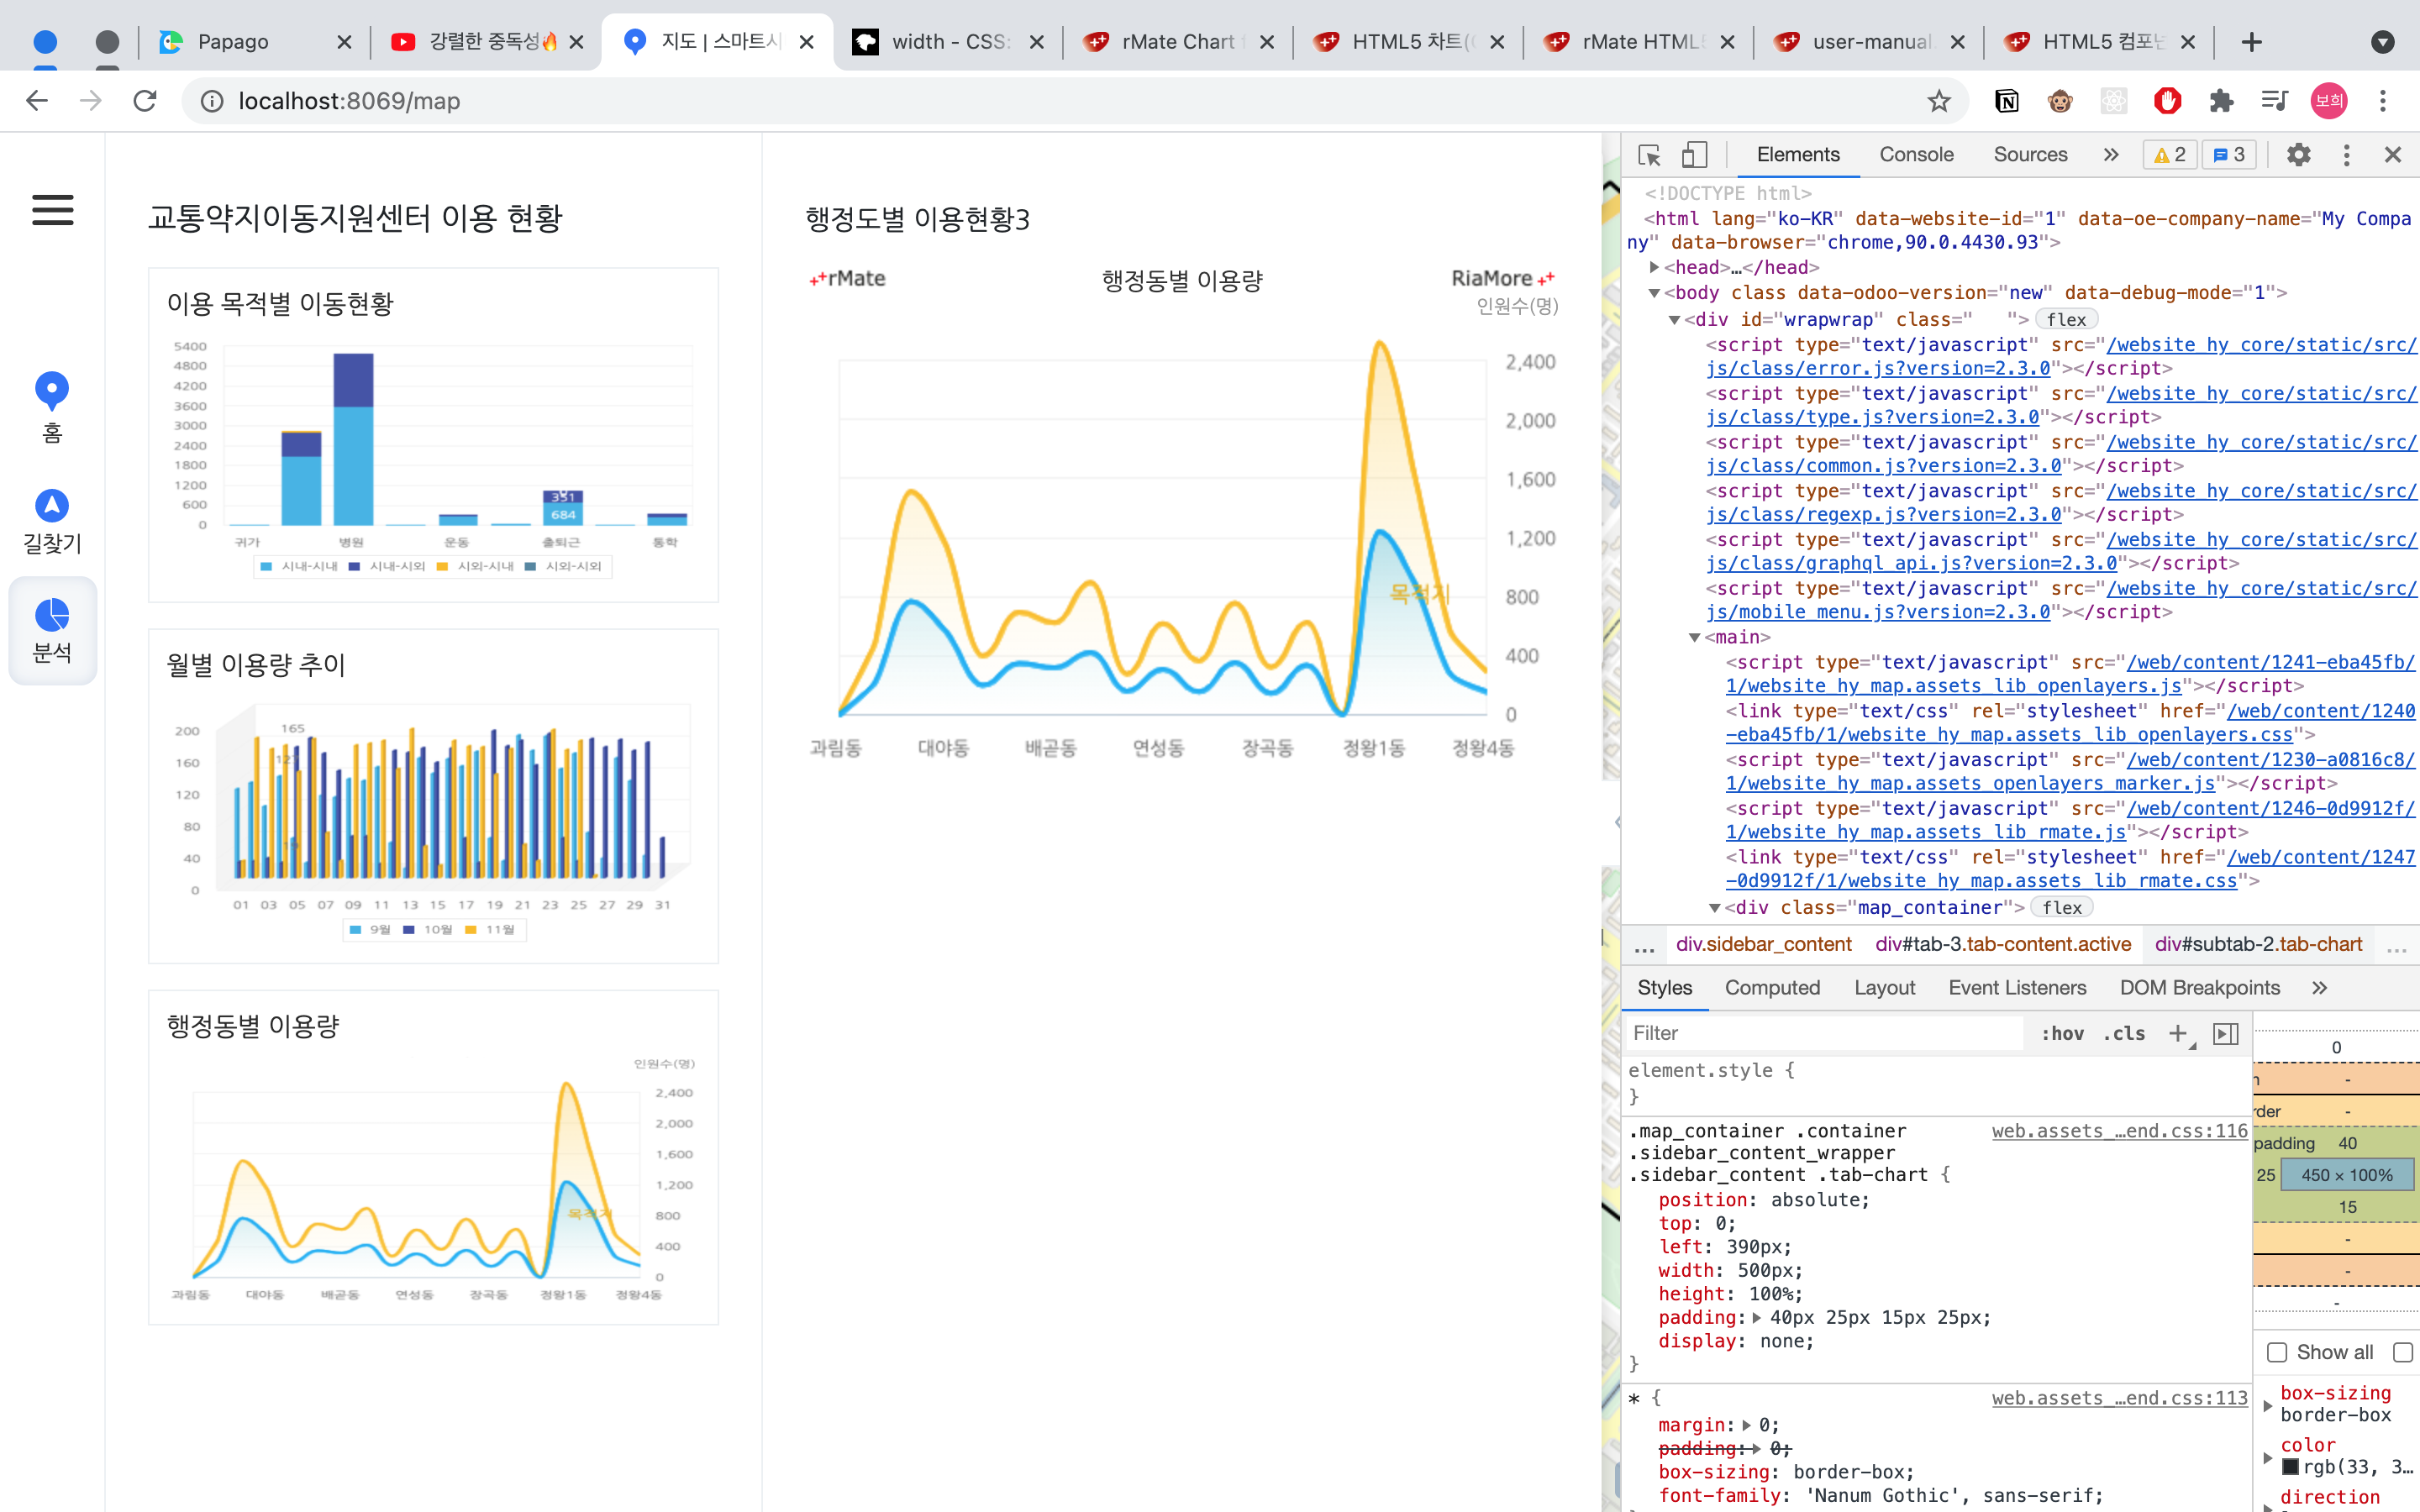This screenshot has height=1512, width=2420.
Task: Open the 보희 profile avatar
Action: (x=2329, y=101)
